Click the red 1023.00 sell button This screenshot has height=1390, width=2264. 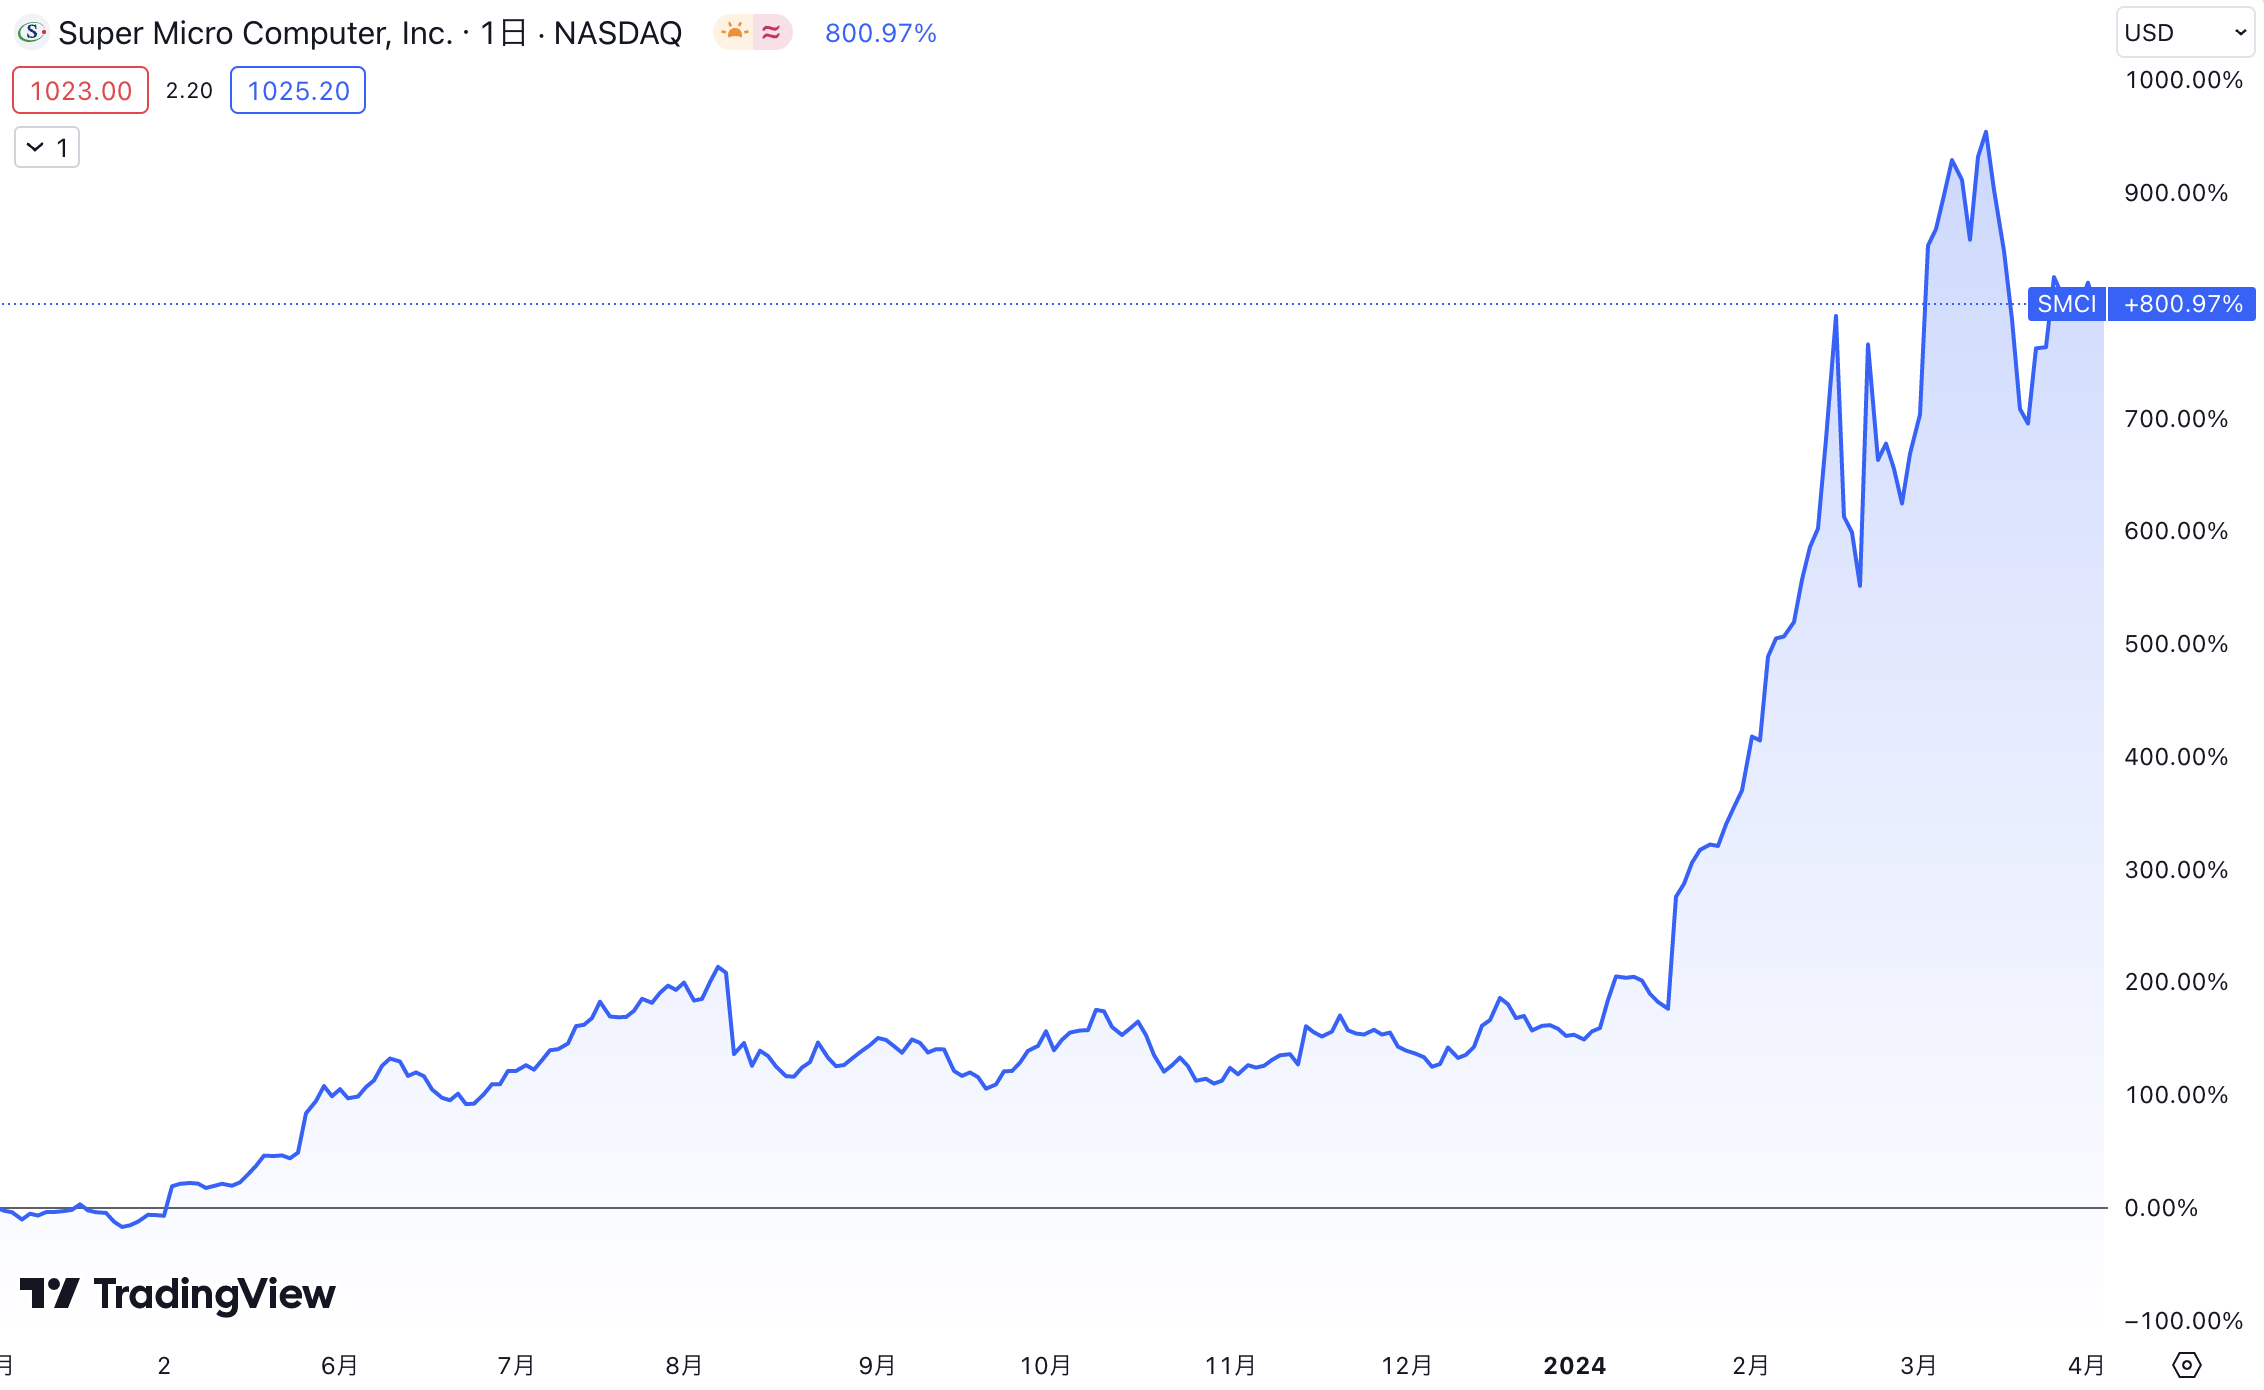(x=81, y=91)
